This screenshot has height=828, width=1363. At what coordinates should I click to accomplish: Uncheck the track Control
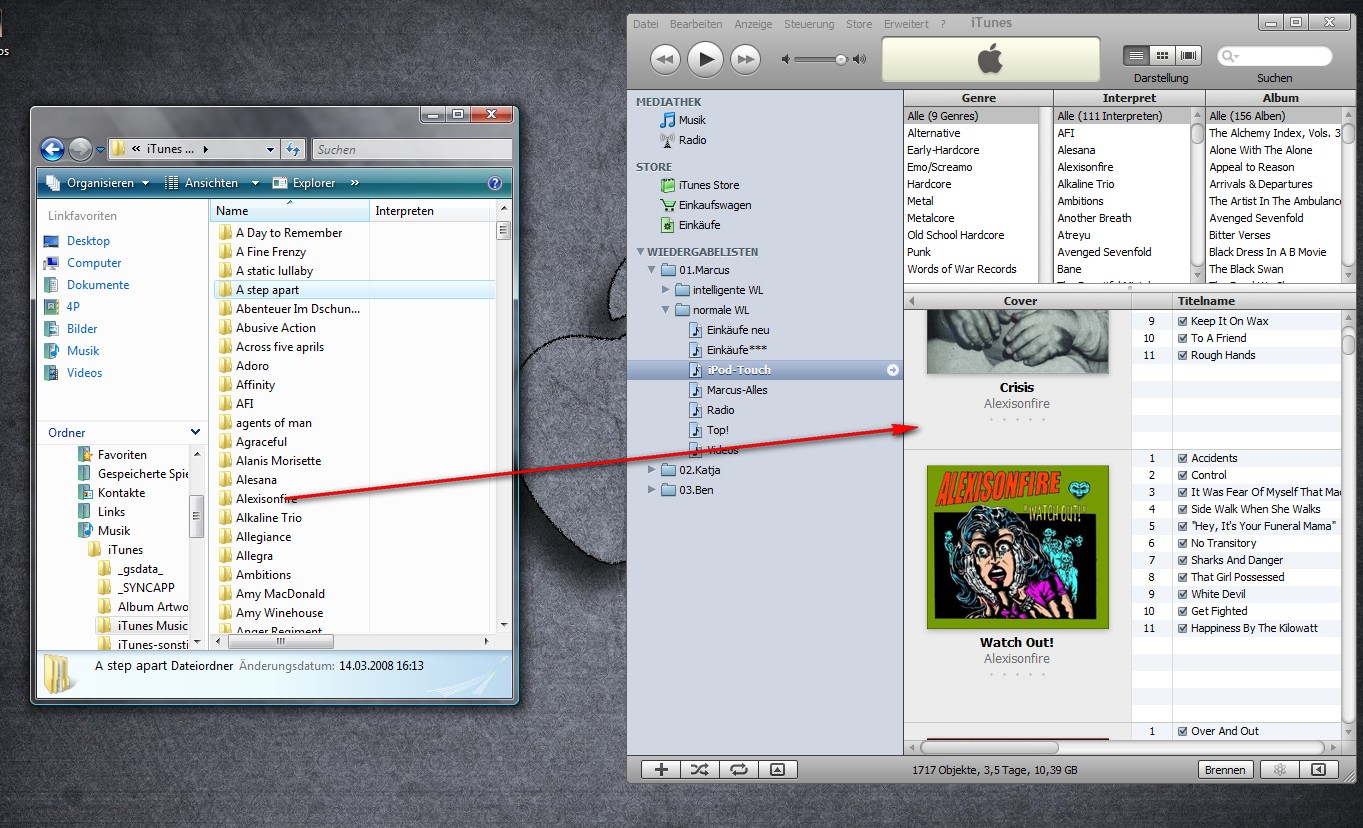point(1183,475)
